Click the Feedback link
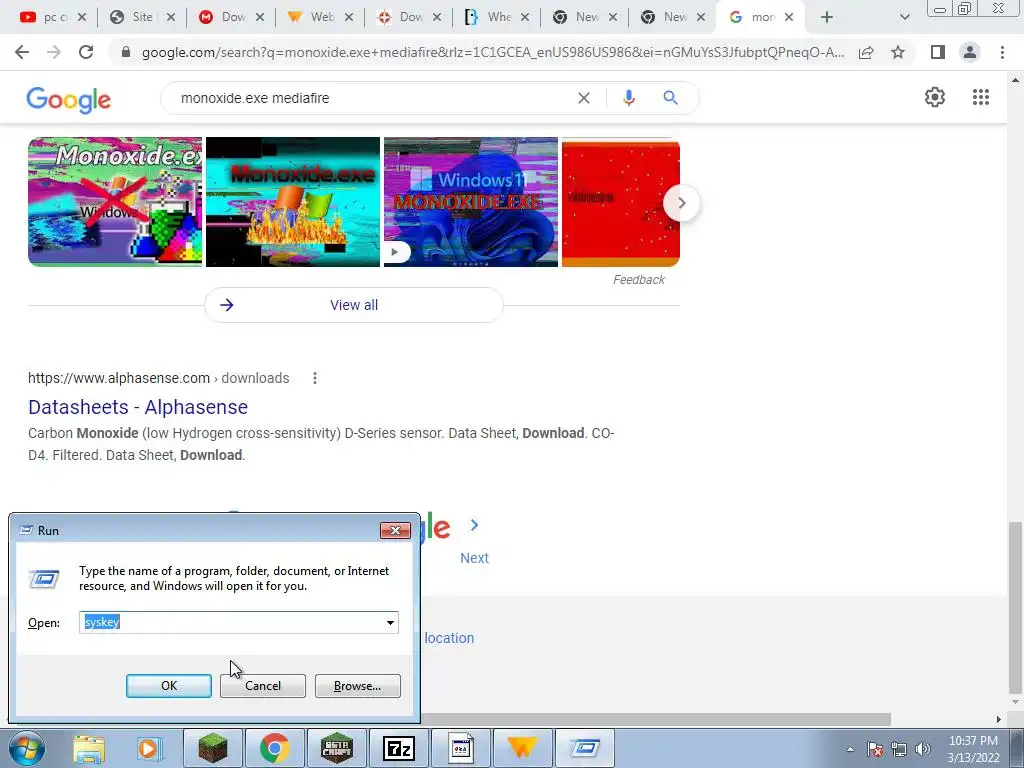This screenshot has height=768, width=1024. click(x=639, y=280)
